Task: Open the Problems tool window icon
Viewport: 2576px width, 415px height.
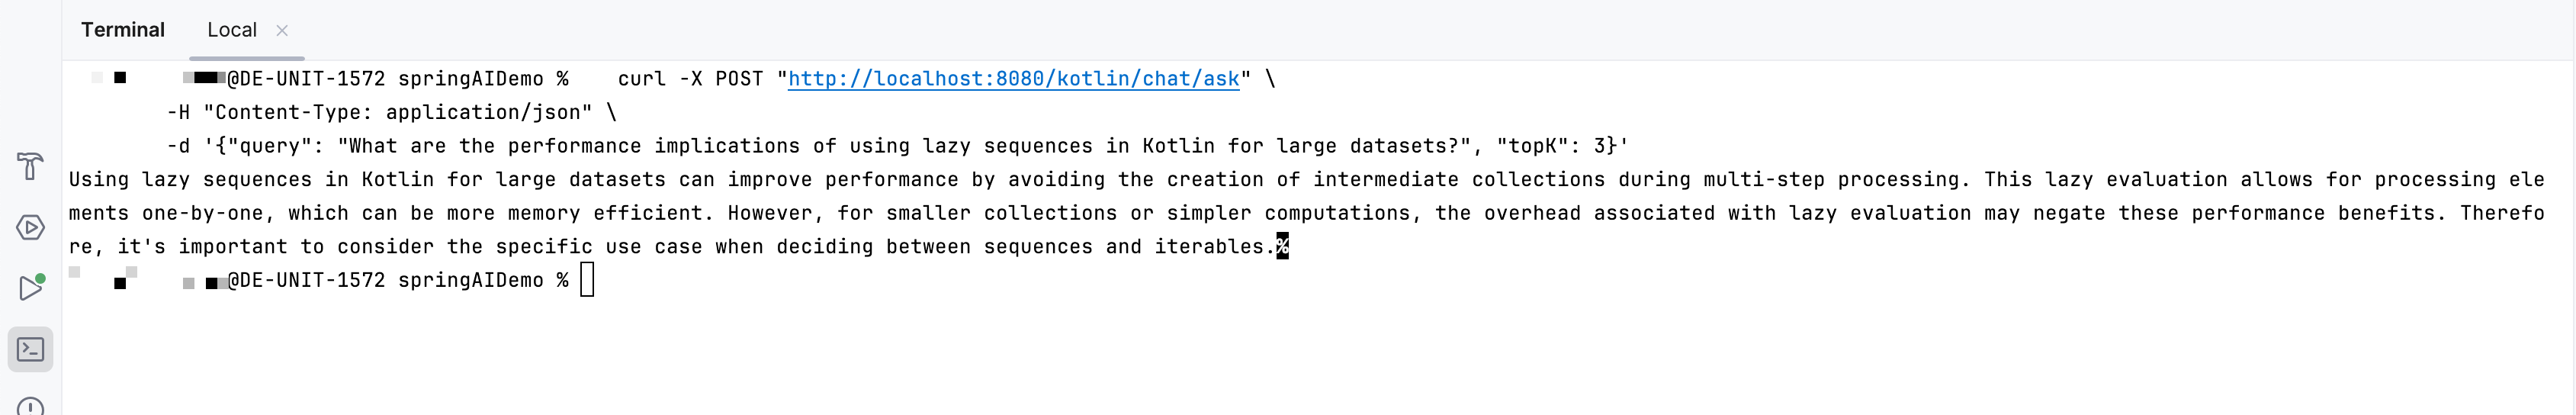Action: 30,407
